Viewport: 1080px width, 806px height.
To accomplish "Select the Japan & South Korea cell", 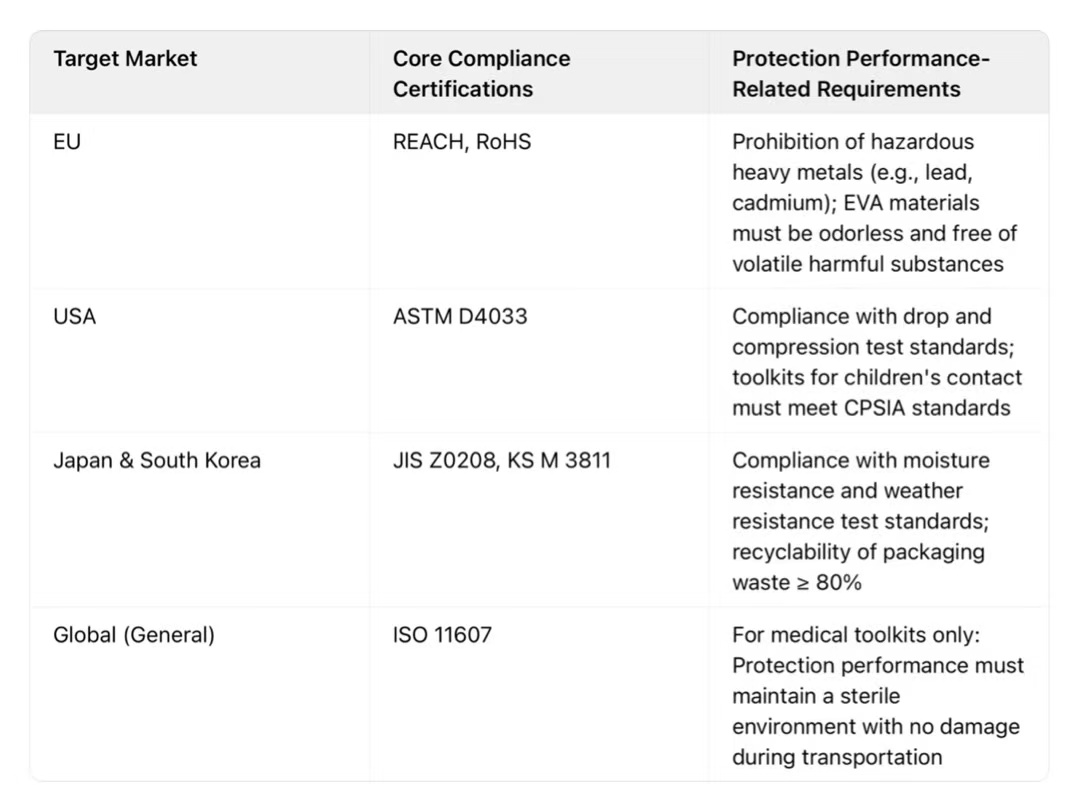I will coord(157,461).
